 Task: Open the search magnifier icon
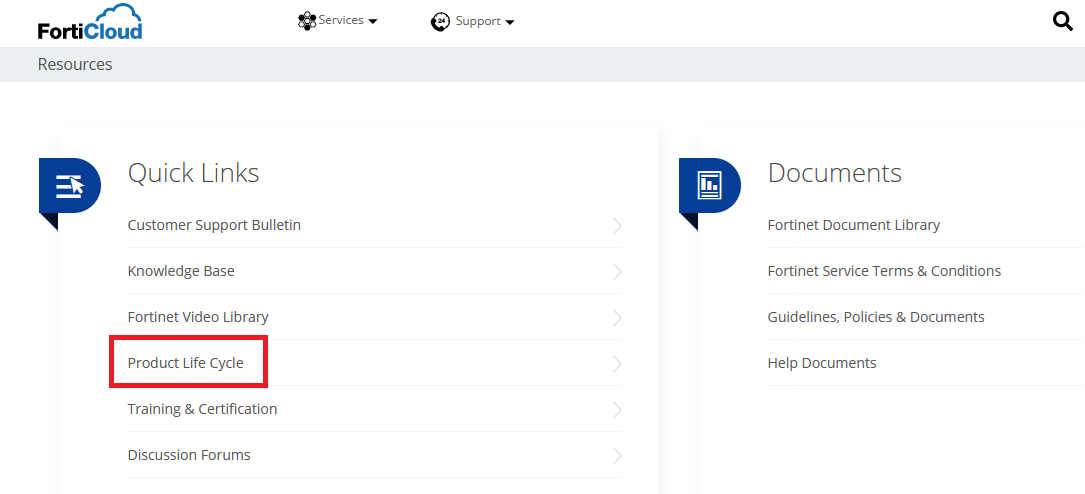1062,21
